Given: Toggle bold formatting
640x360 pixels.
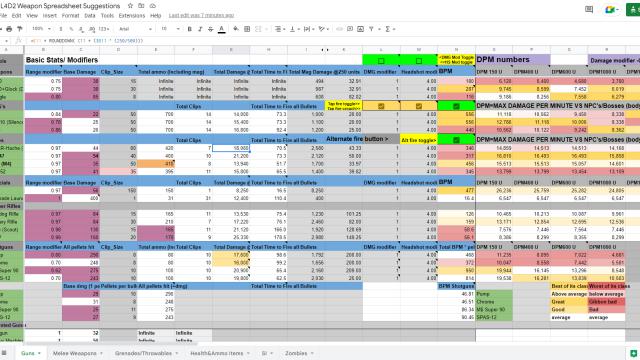Looking at the screenshot, I should 189,29.
